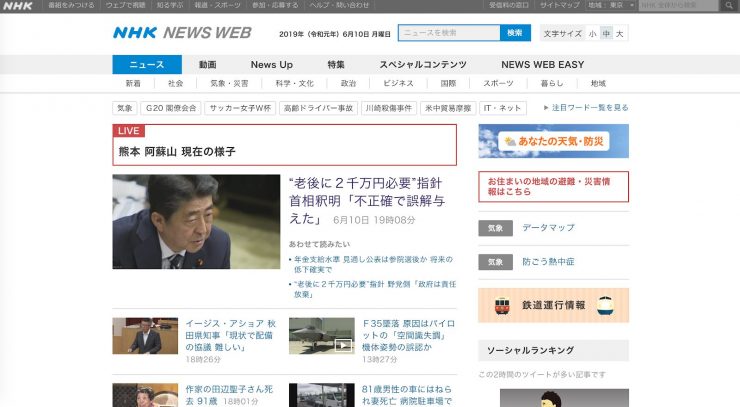The height and width of the screenshot is (407, 740).
Task: Set text size to 小 (small)
Action: [592, 34]
